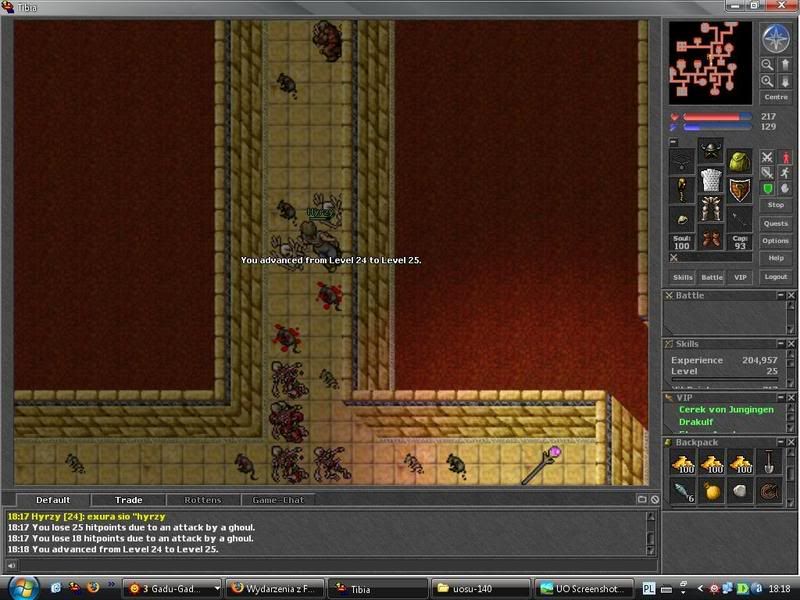Viewport: 800px width, 600px height.
Task: Switch to the Game-Chat tab
Action: [278, 500]
